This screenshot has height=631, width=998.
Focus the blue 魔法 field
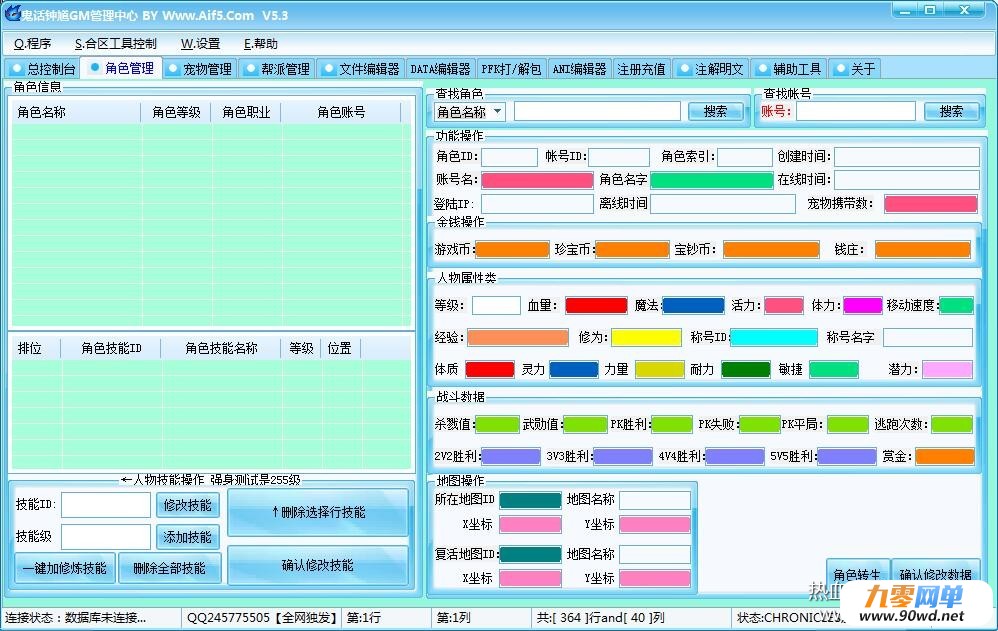pyautogui.click(x=693, y=306)
